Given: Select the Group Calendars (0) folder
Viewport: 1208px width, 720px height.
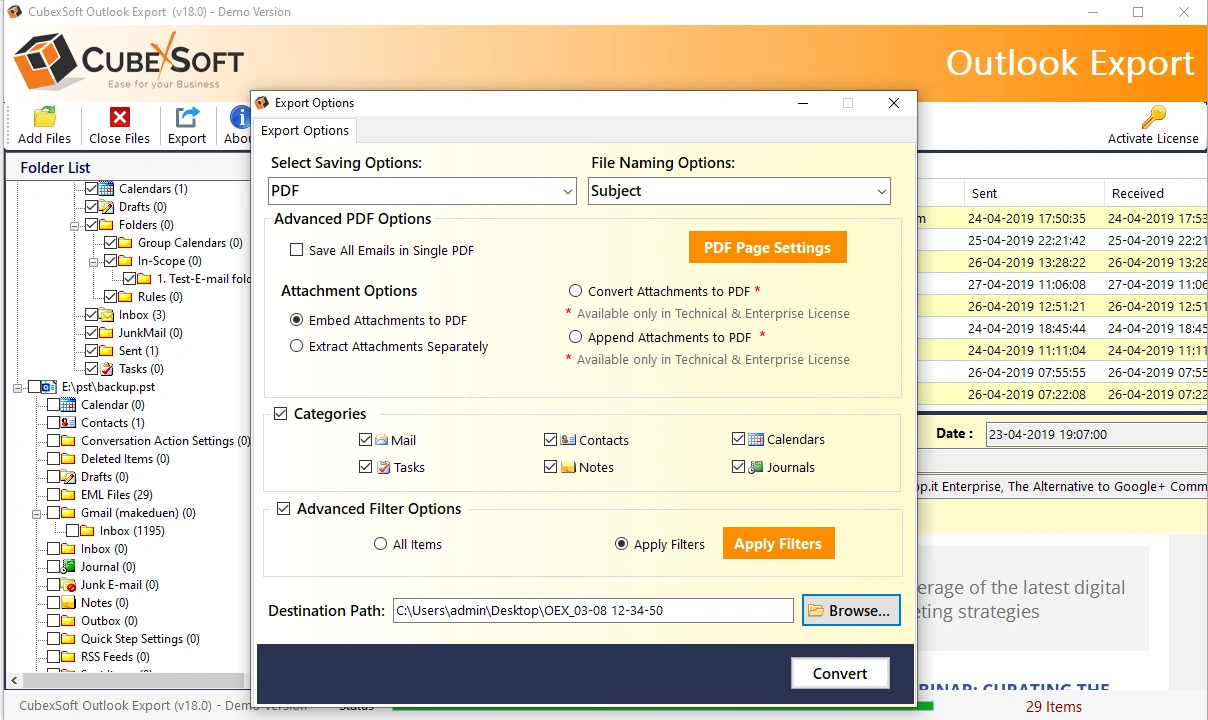Looking at the screenshot, I should point(190,243).
